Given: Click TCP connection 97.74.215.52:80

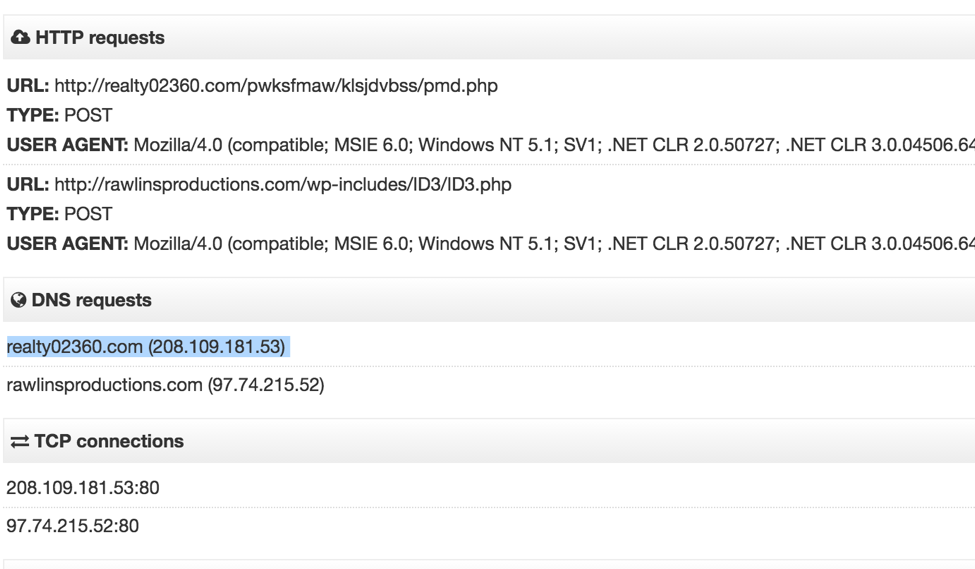Looking at the screenshot, I should [73, 525].
